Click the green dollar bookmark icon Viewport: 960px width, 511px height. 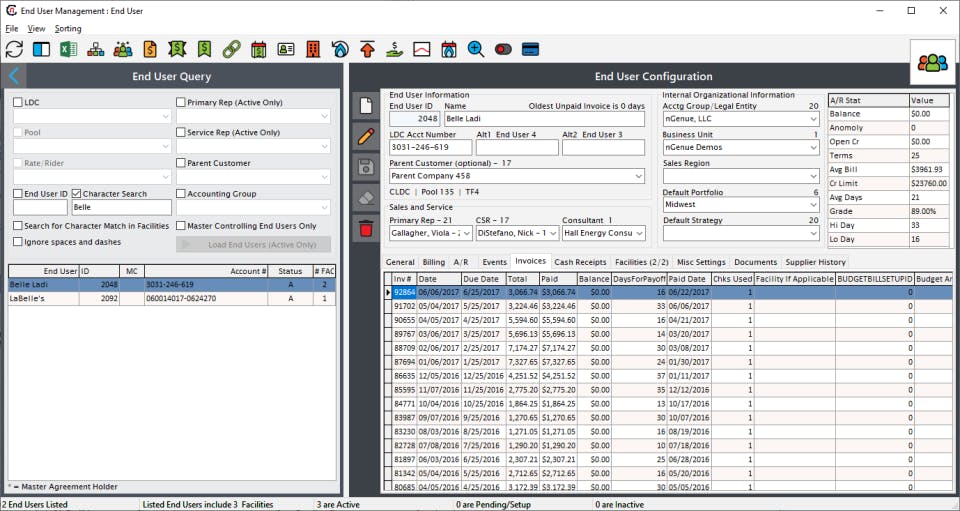click(x=204, y=49)
